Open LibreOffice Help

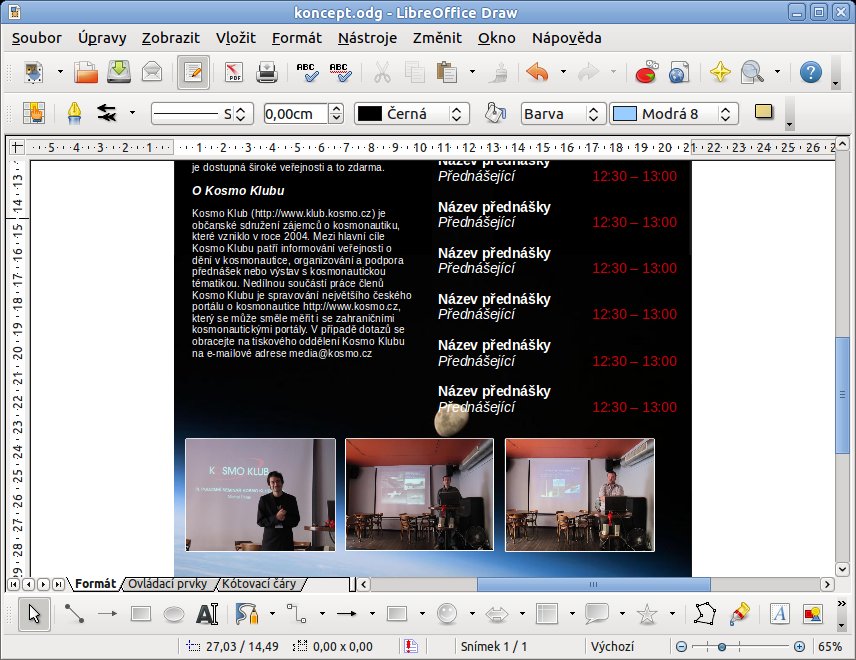[x=811, y=72]
